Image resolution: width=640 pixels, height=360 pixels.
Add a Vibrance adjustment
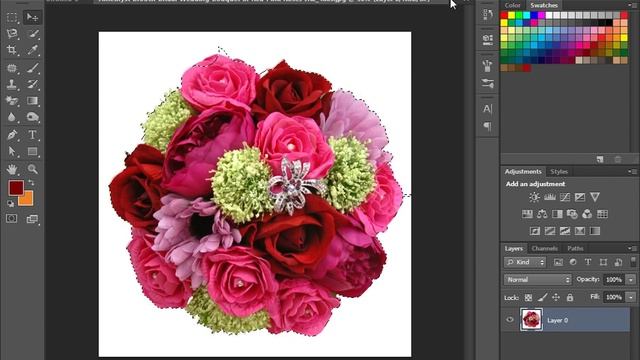[x=595, y=197]
